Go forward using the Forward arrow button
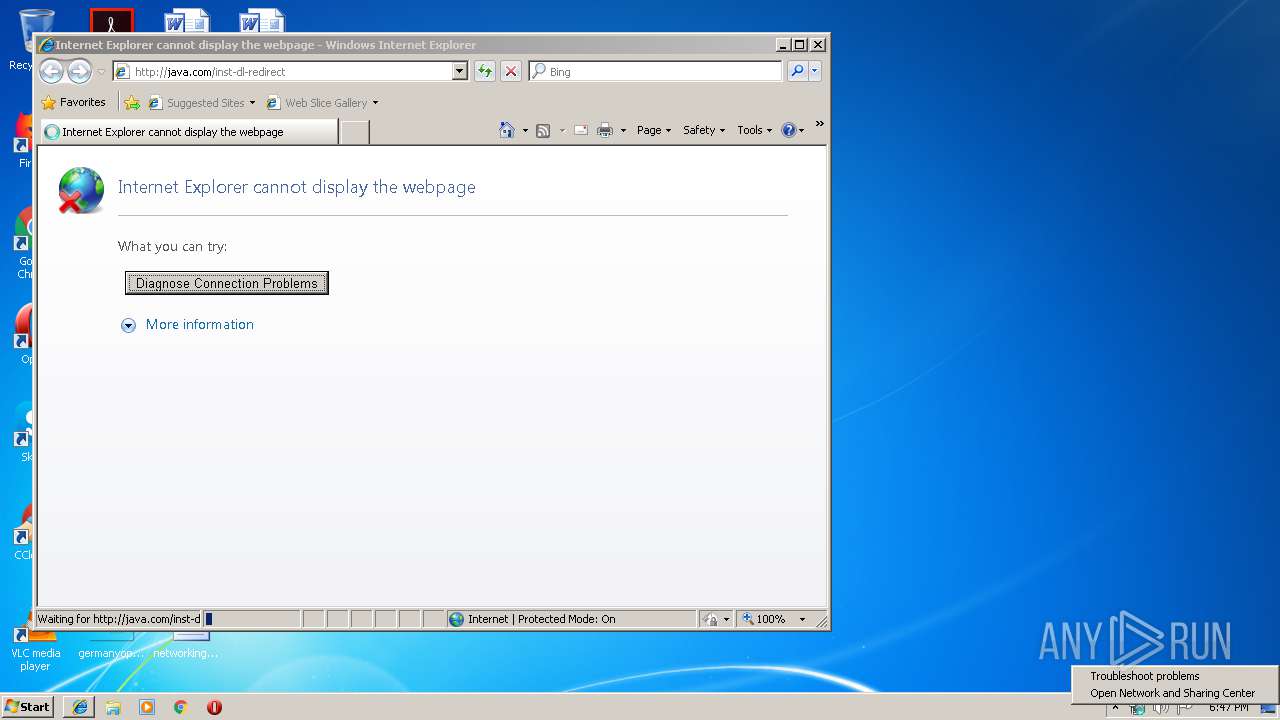Screen dimensions: 1280x720 [x=78, y=71]
